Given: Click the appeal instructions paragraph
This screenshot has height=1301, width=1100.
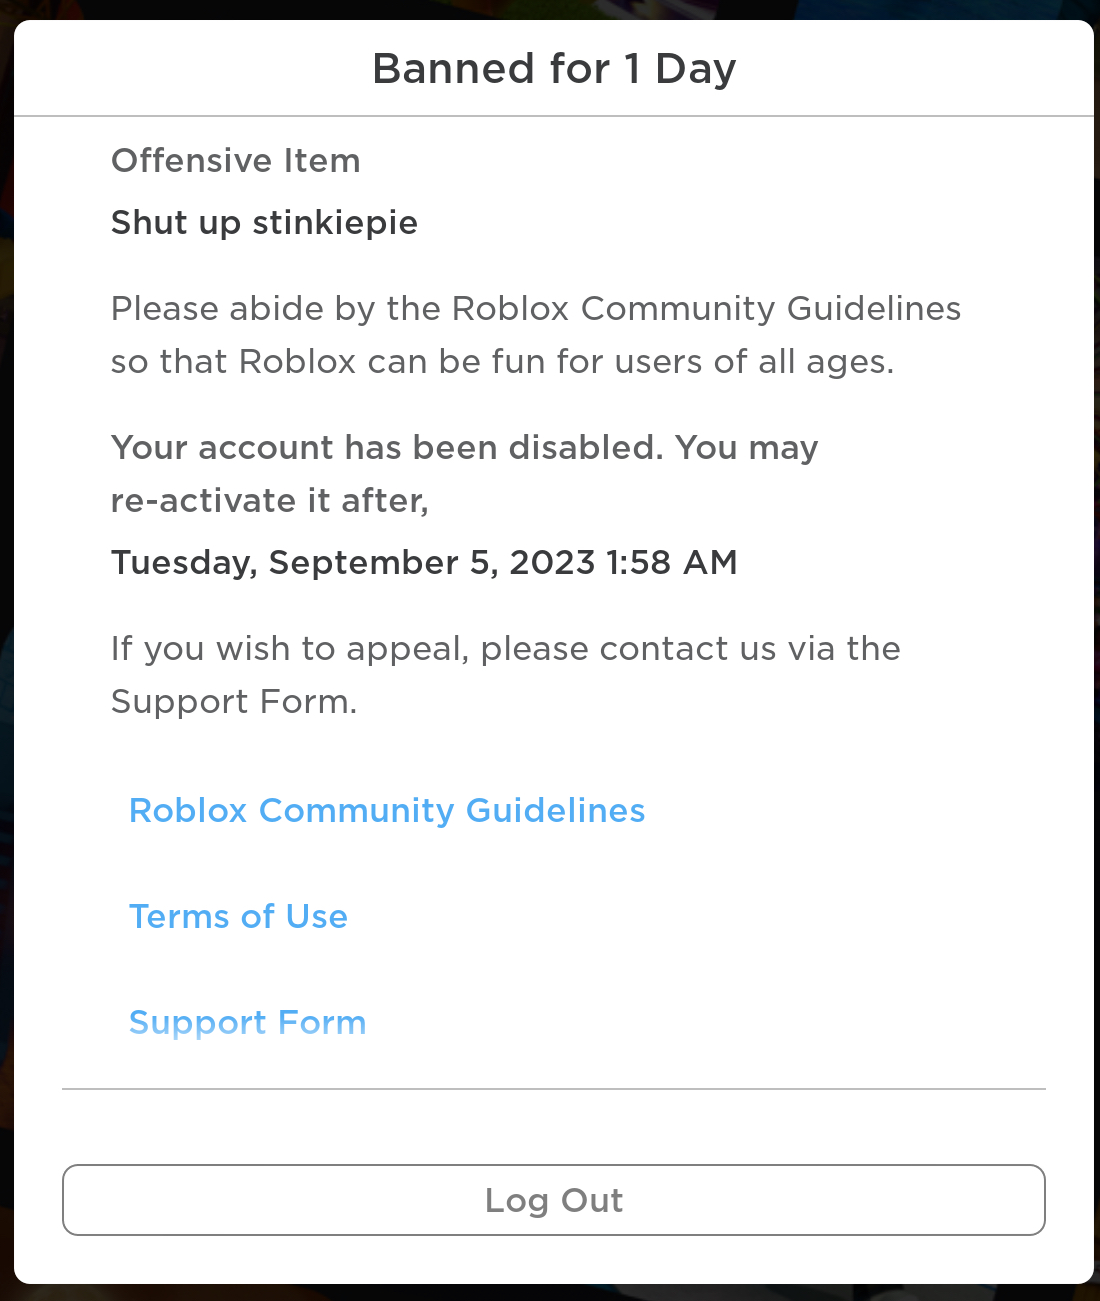Looking at the screenshot, I should pyautogui.click(x=506, y=675).
